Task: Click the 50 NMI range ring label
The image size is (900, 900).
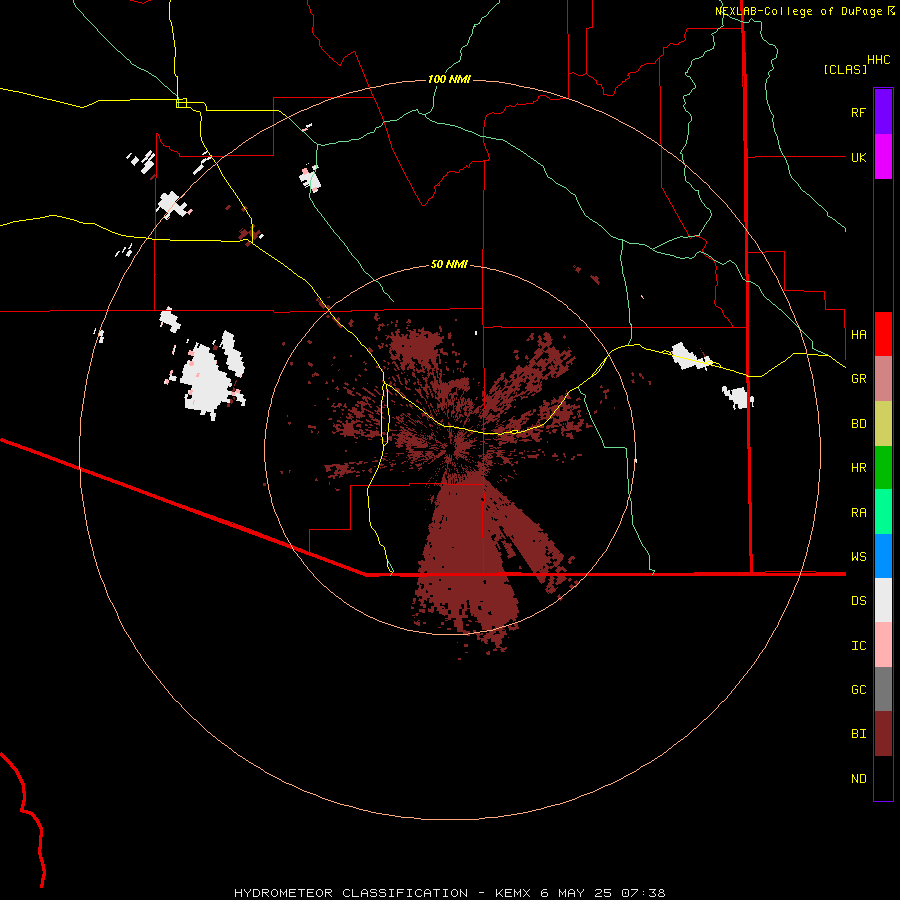Action: [x=449, y=264]
